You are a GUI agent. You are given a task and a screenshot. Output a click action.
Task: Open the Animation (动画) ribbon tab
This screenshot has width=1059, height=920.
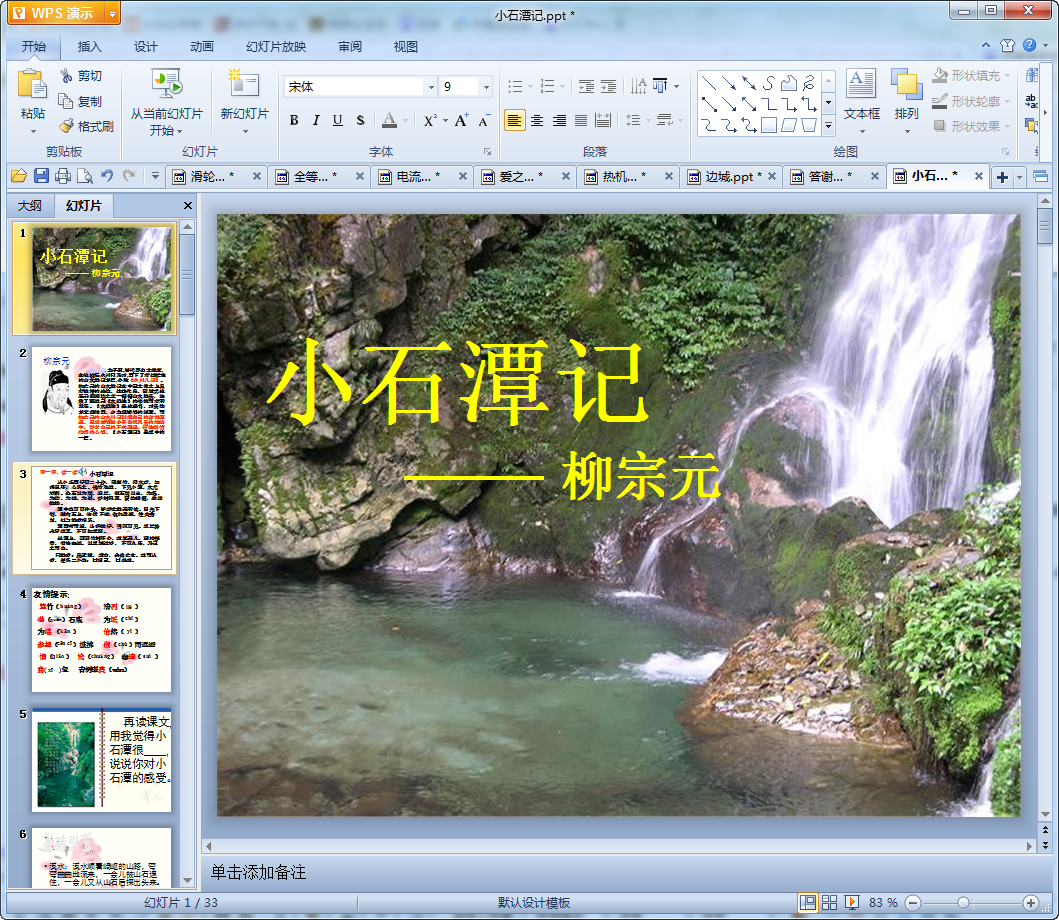202,47
